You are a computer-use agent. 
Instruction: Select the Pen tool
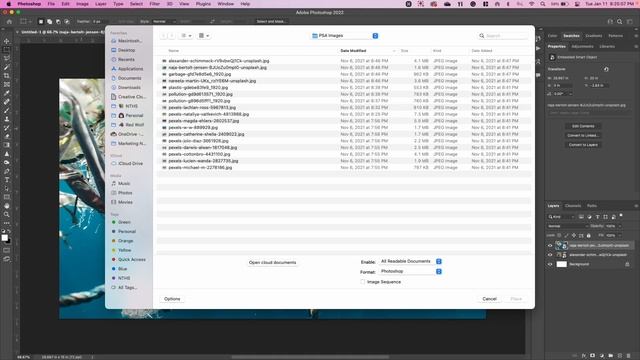[x=7, y=171]
